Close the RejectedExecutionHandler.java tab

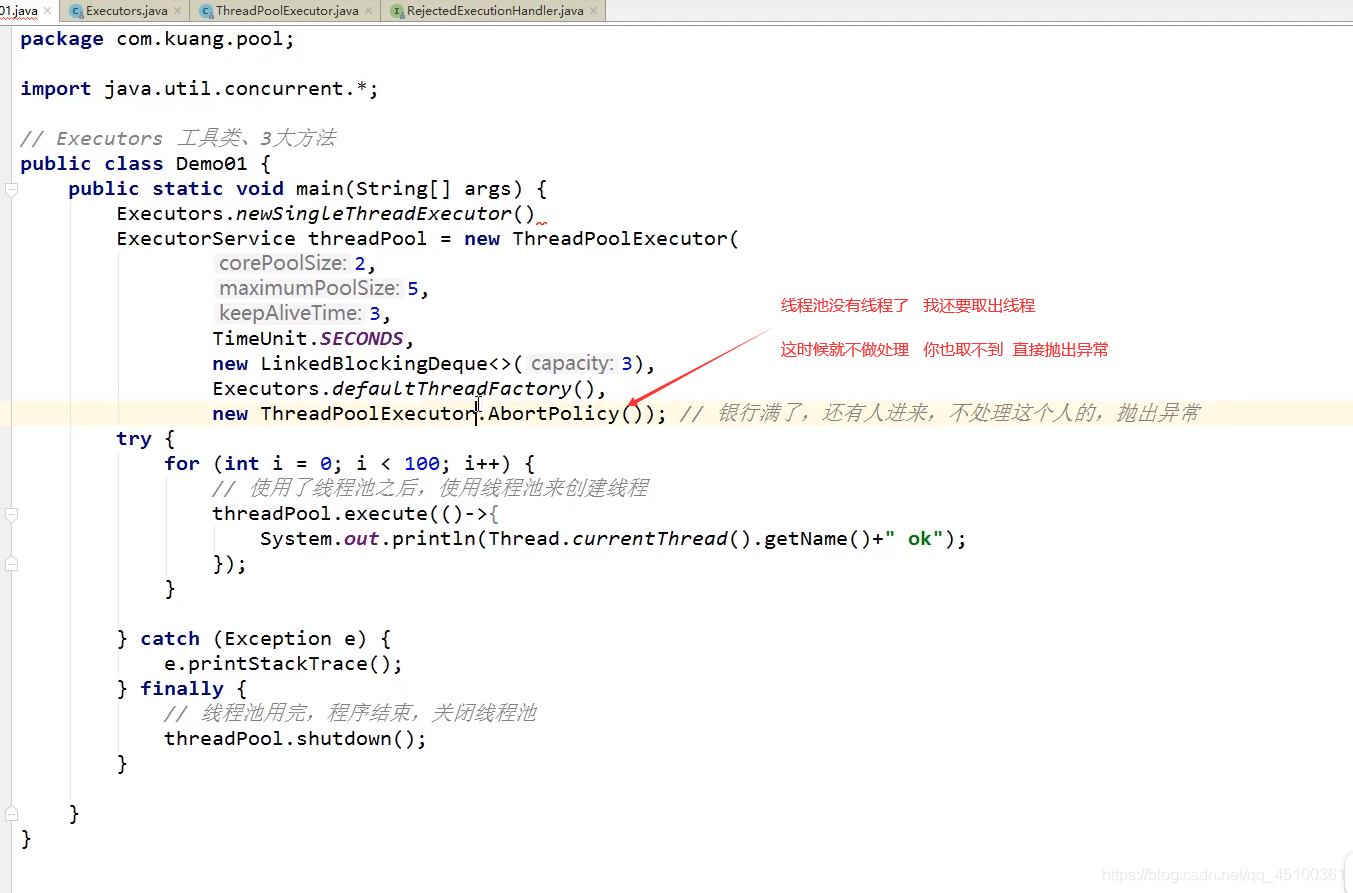tap(594, 11)
